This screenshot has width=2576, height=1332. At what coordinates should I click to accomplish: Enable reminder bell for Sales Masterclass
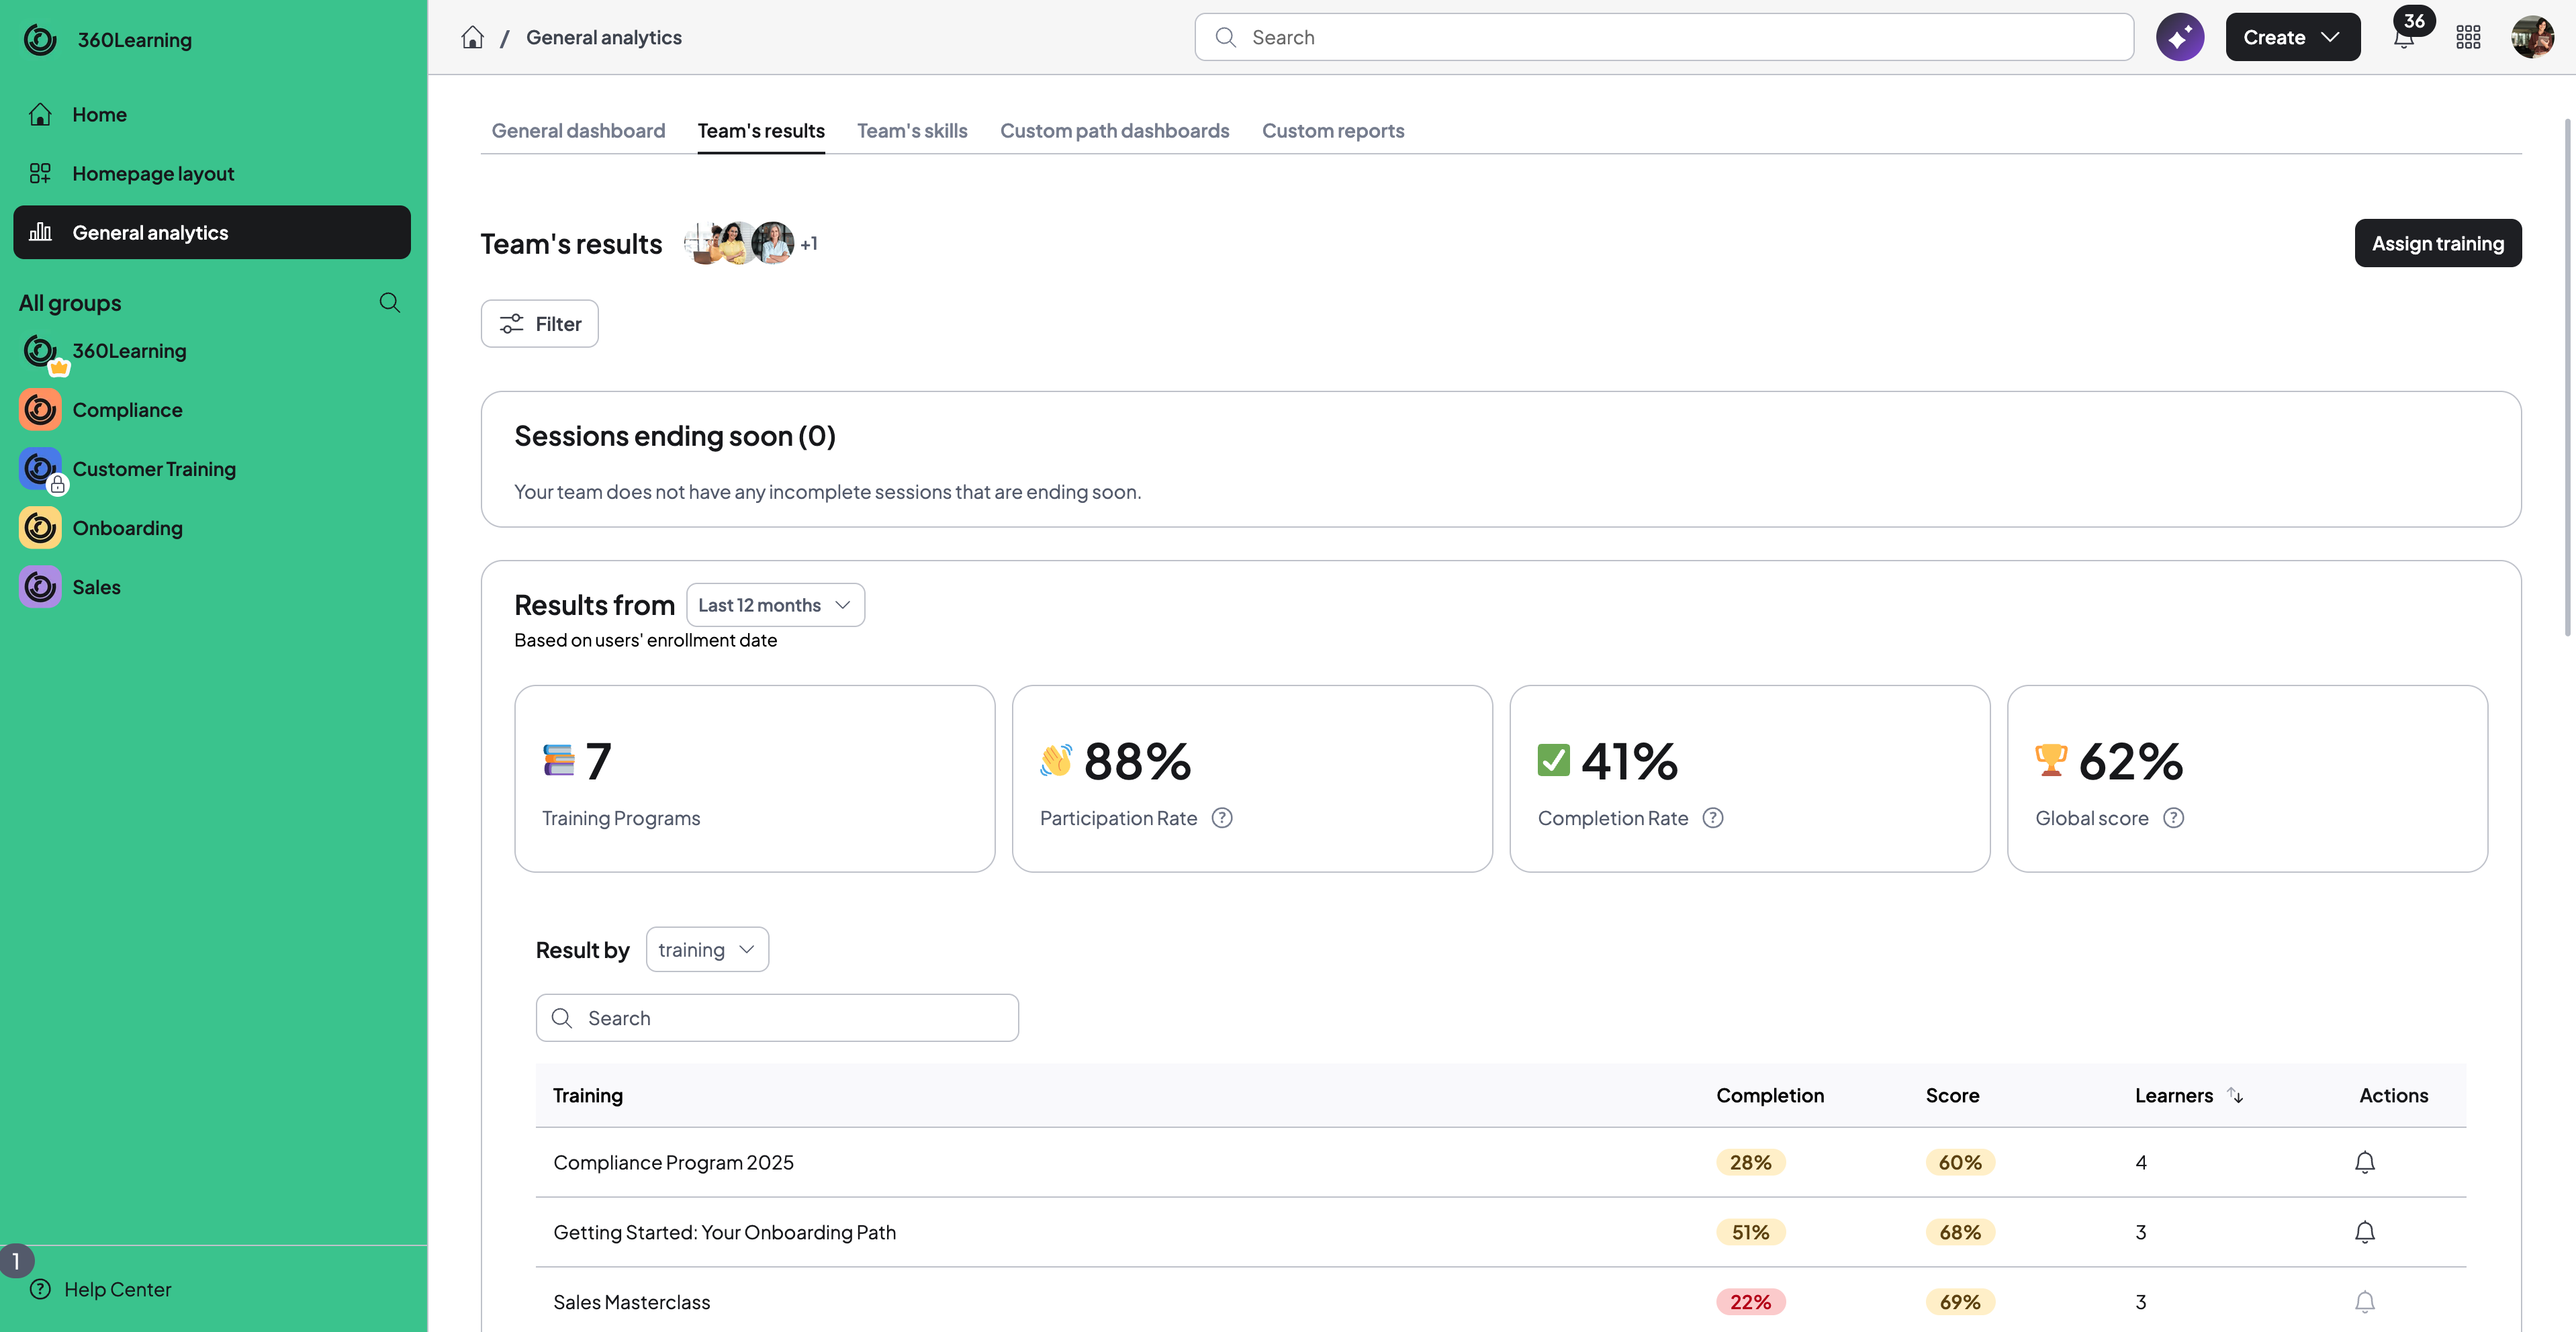click(x=2365, y=1302)
